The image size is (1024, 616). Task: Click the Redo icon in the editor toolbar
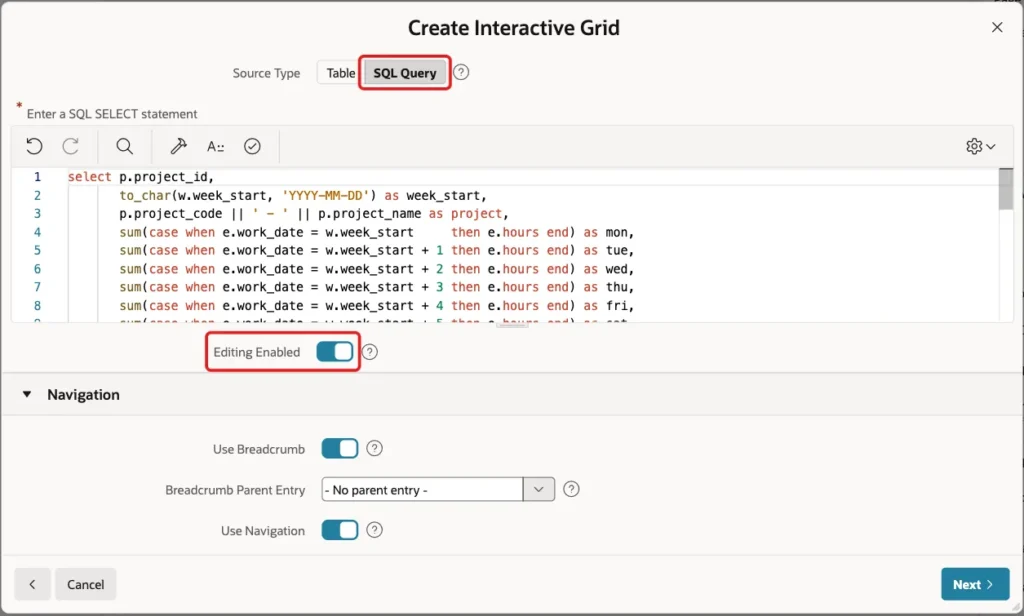[71, 146]
